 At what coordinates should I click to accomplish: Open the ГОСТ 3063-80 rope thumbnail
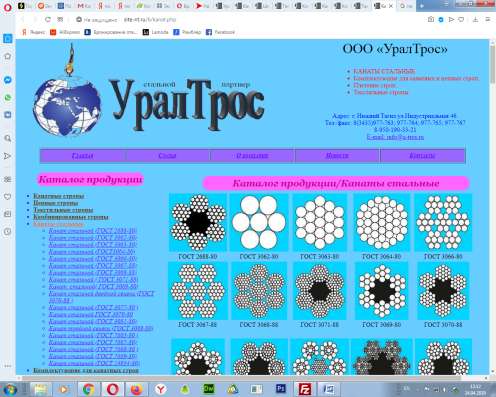(320, 223)
